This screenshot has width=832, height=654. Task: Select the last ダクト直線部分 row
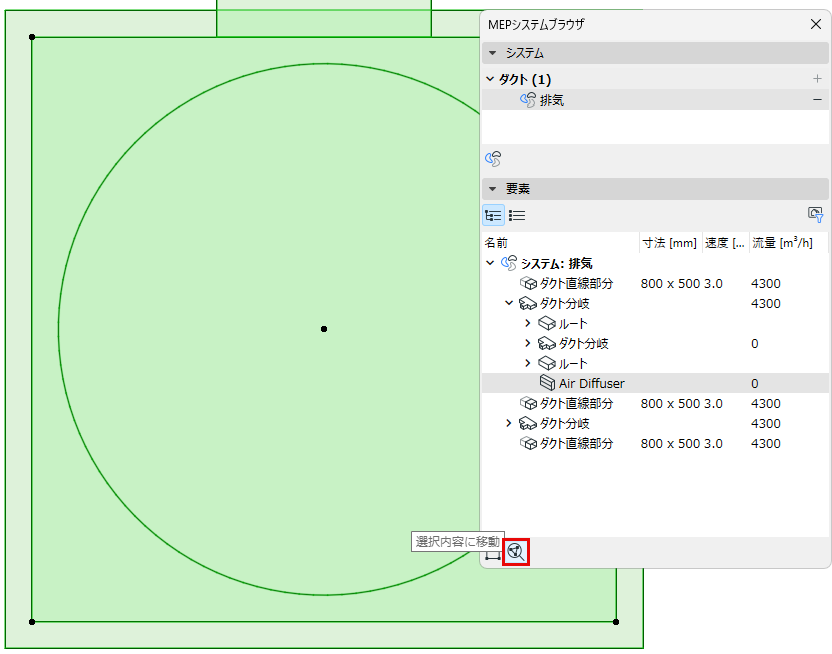pos(655,443)
